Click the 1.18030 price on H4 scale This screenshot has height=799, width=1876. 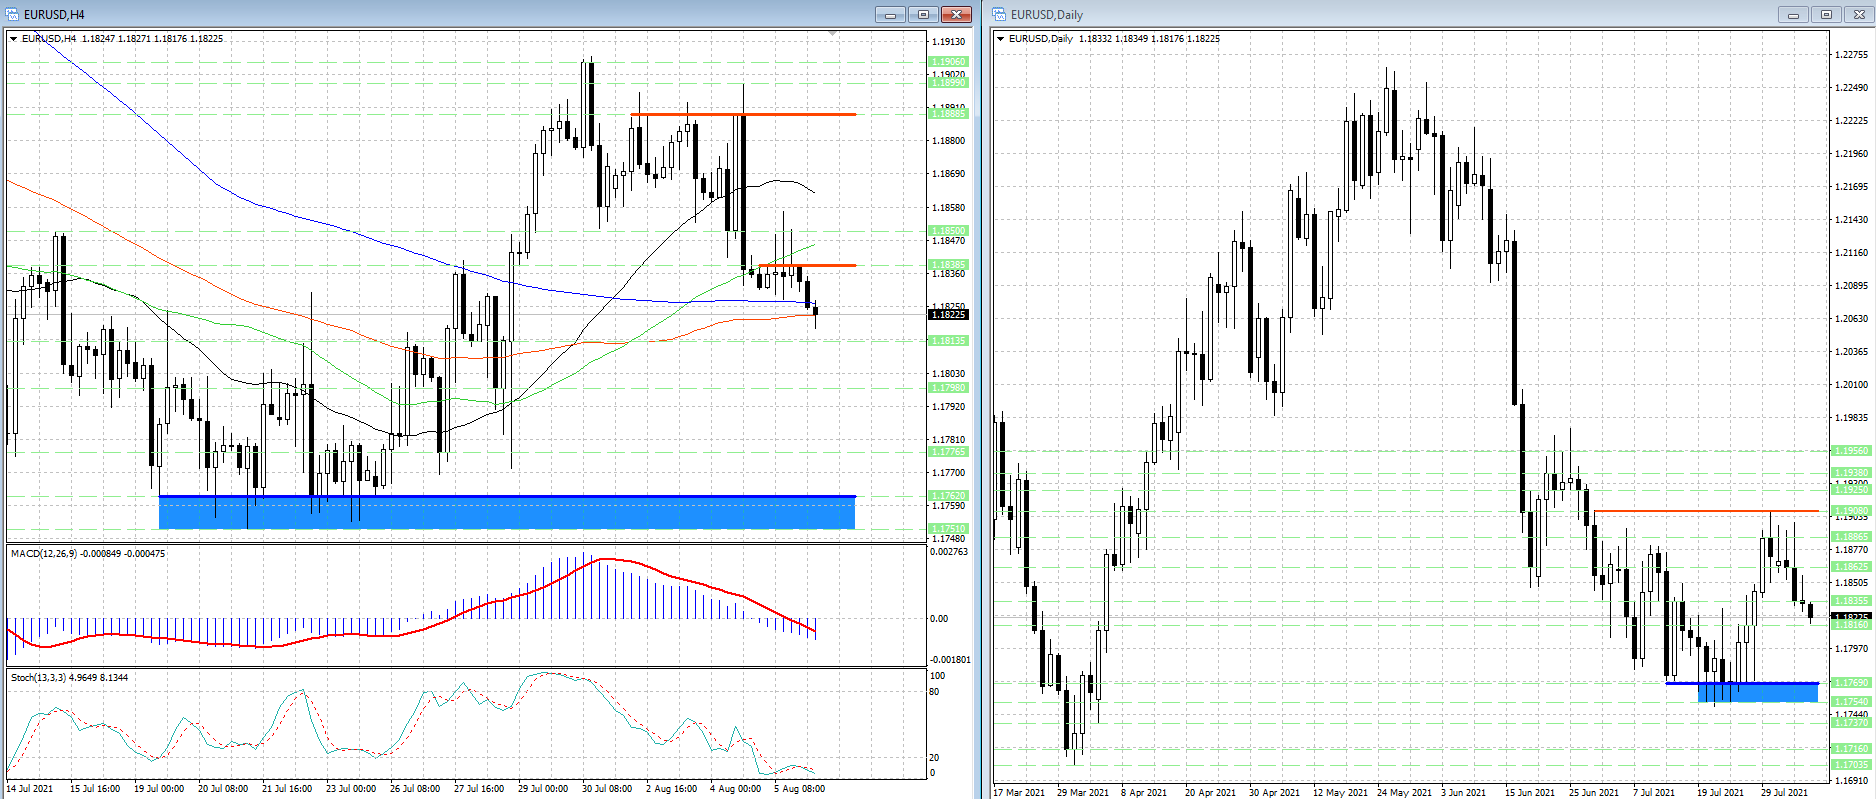pyautogui.click(x=949, y=374)
